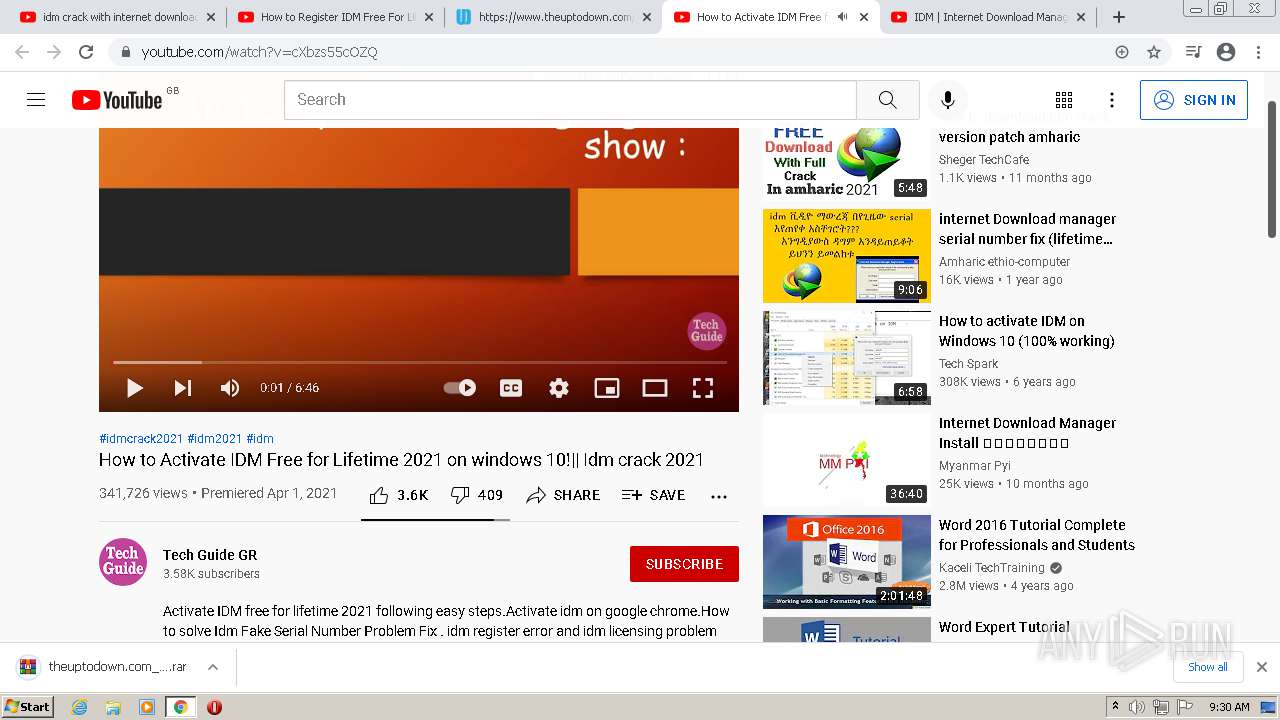Go back to previous page
The image size is (1280, 720).
click(x=22, y=52)
